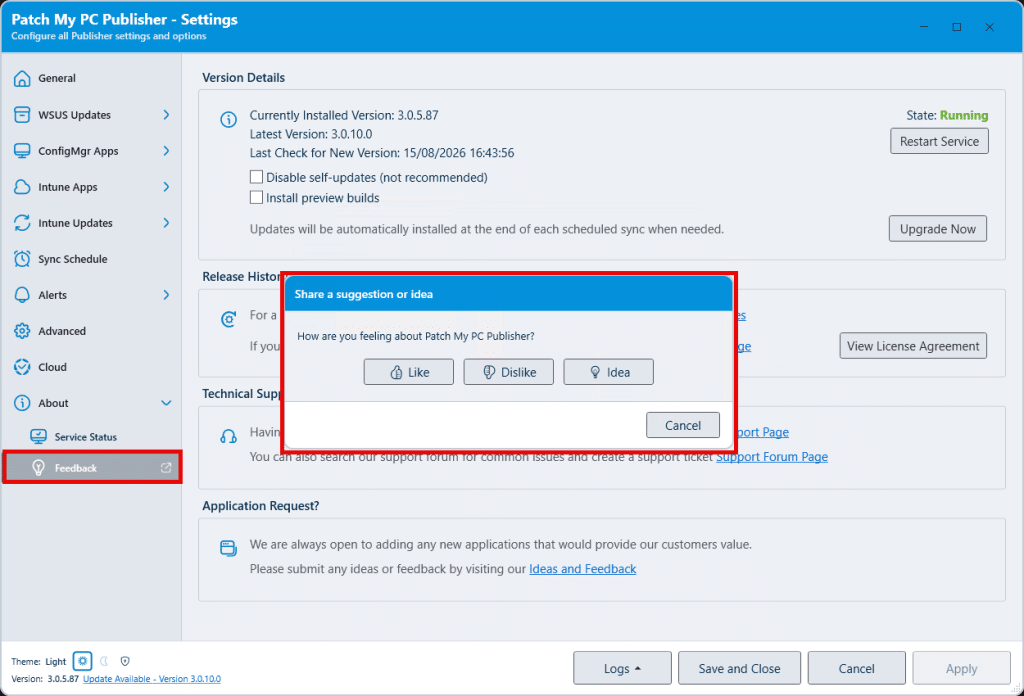Check Disable self-updates (not recommended)
The image size is (1024, 696).
point(257,177)
